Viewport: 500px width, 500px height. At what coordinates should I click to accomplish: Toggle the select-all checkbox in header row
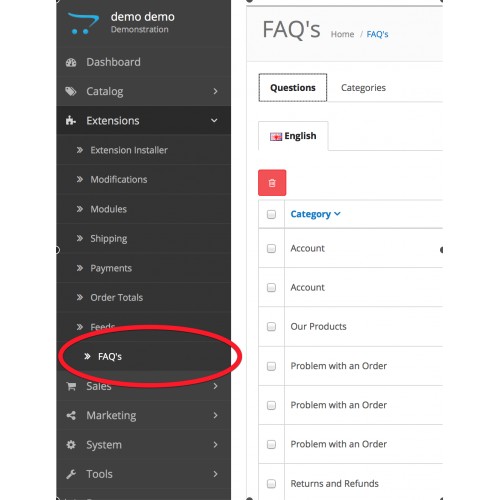pos(271,214)
